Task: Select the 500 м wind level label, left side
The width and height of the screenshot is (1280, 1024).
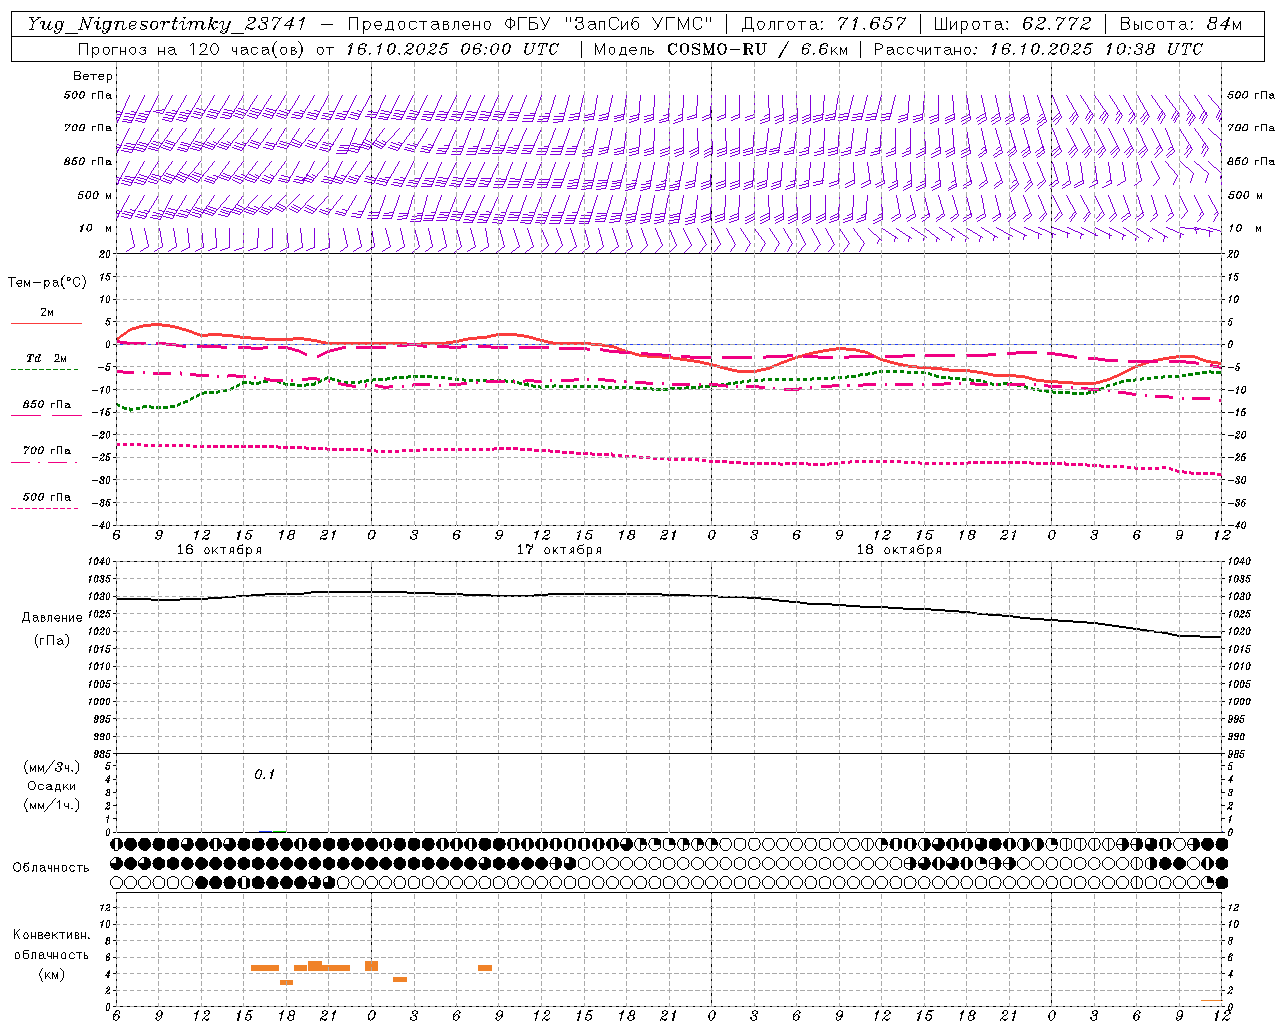Action: pyautogui.click(x=95, y=195)
